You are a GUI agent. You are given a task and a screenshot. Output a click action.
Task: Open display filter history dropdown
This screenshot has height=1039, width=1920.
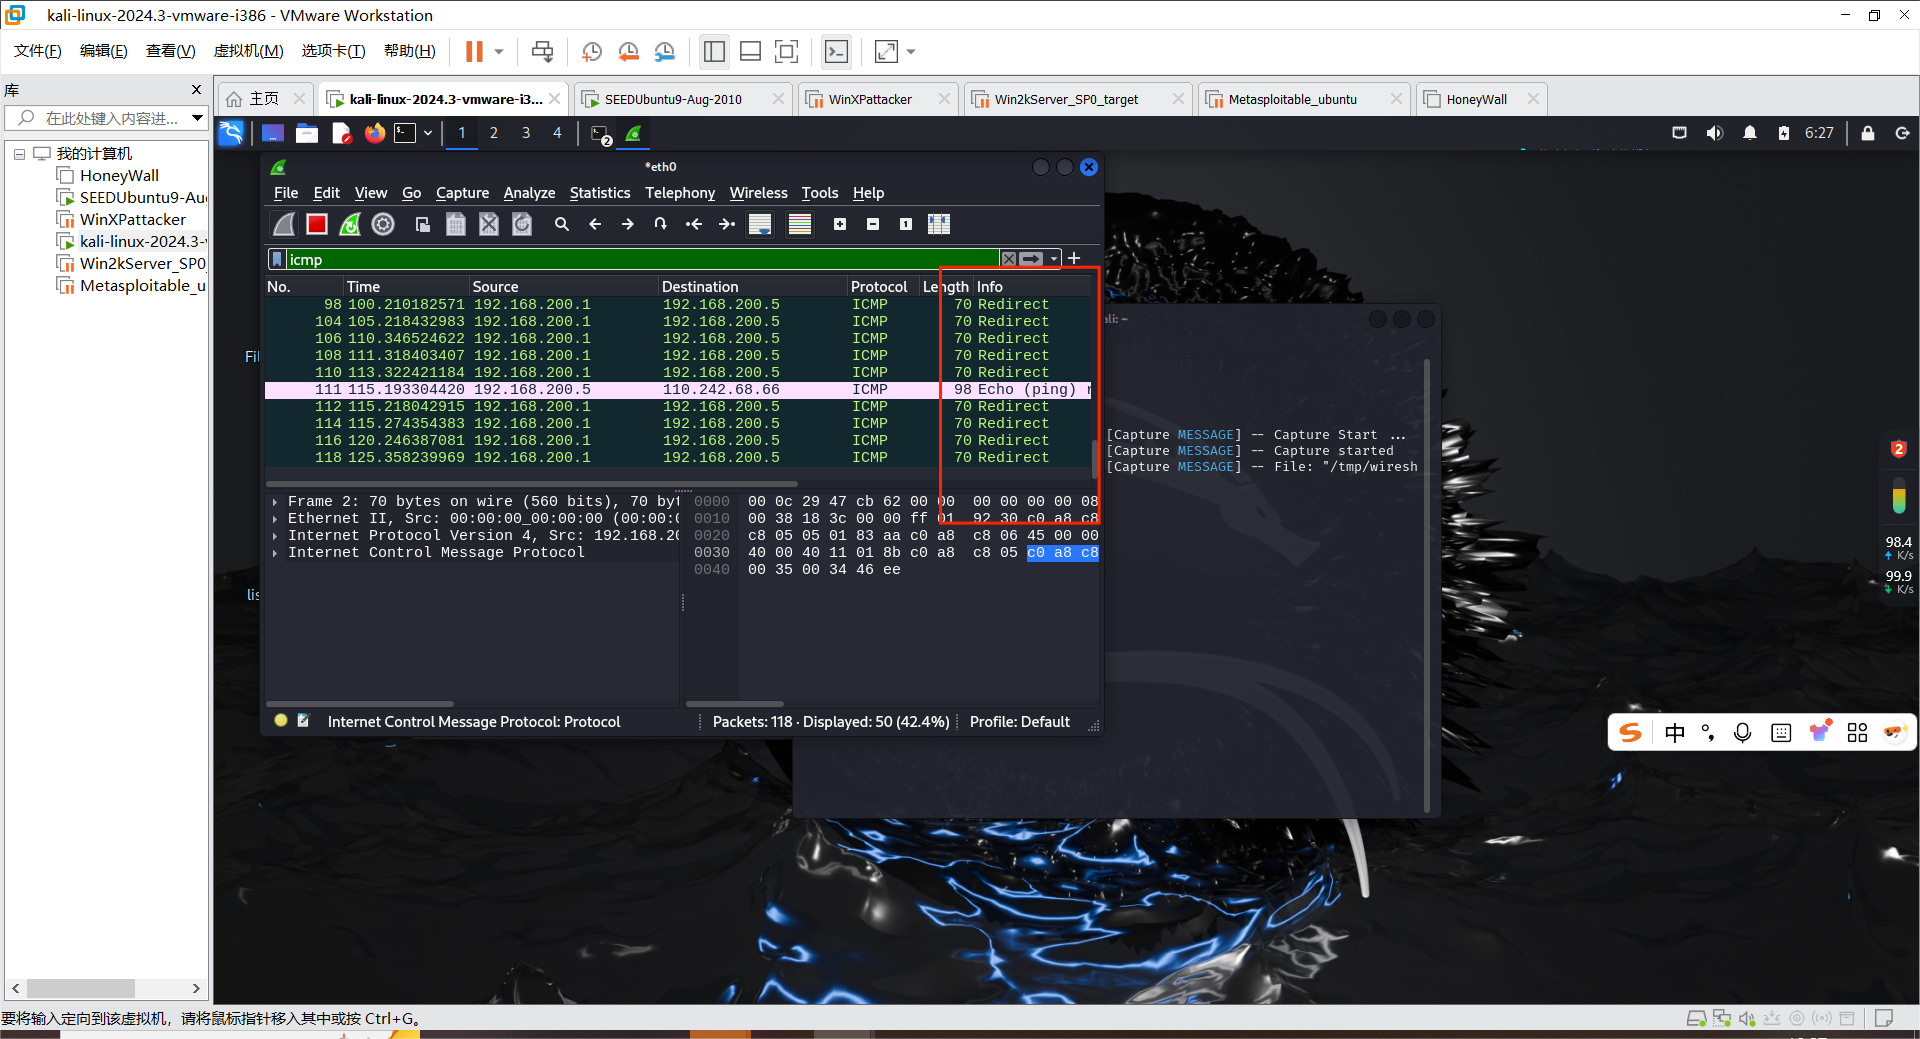(x=1054, y=259)
